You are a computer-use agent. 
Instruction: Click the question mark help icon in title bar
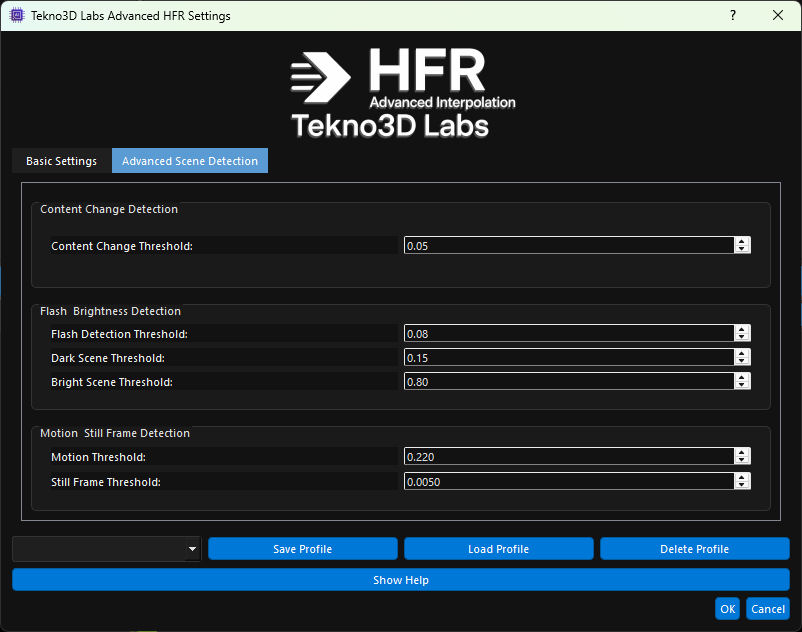pos(733,15)
